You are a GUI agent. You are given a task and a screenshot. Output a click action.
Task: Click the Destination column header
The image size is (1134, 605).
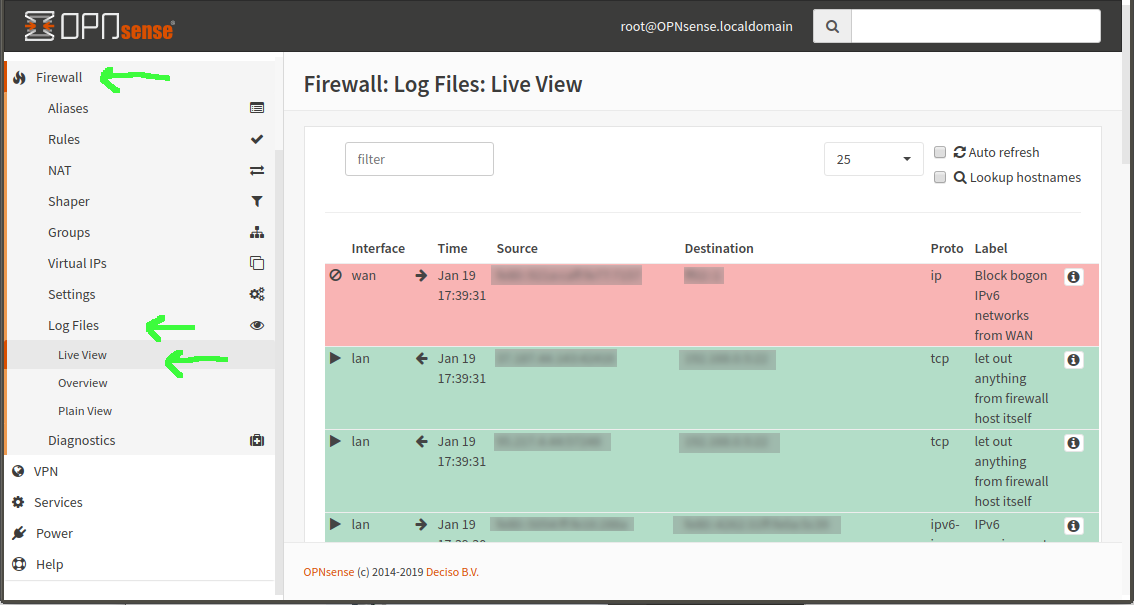pos(719,249)
